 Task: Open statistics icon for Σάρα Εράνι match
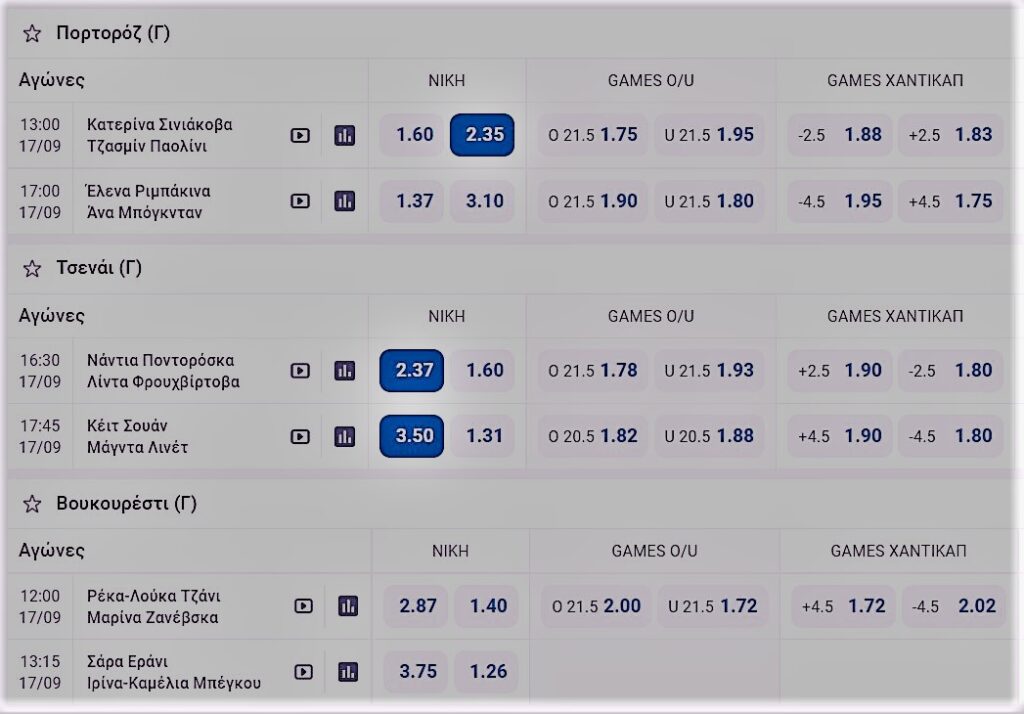[x=348, y=672]
